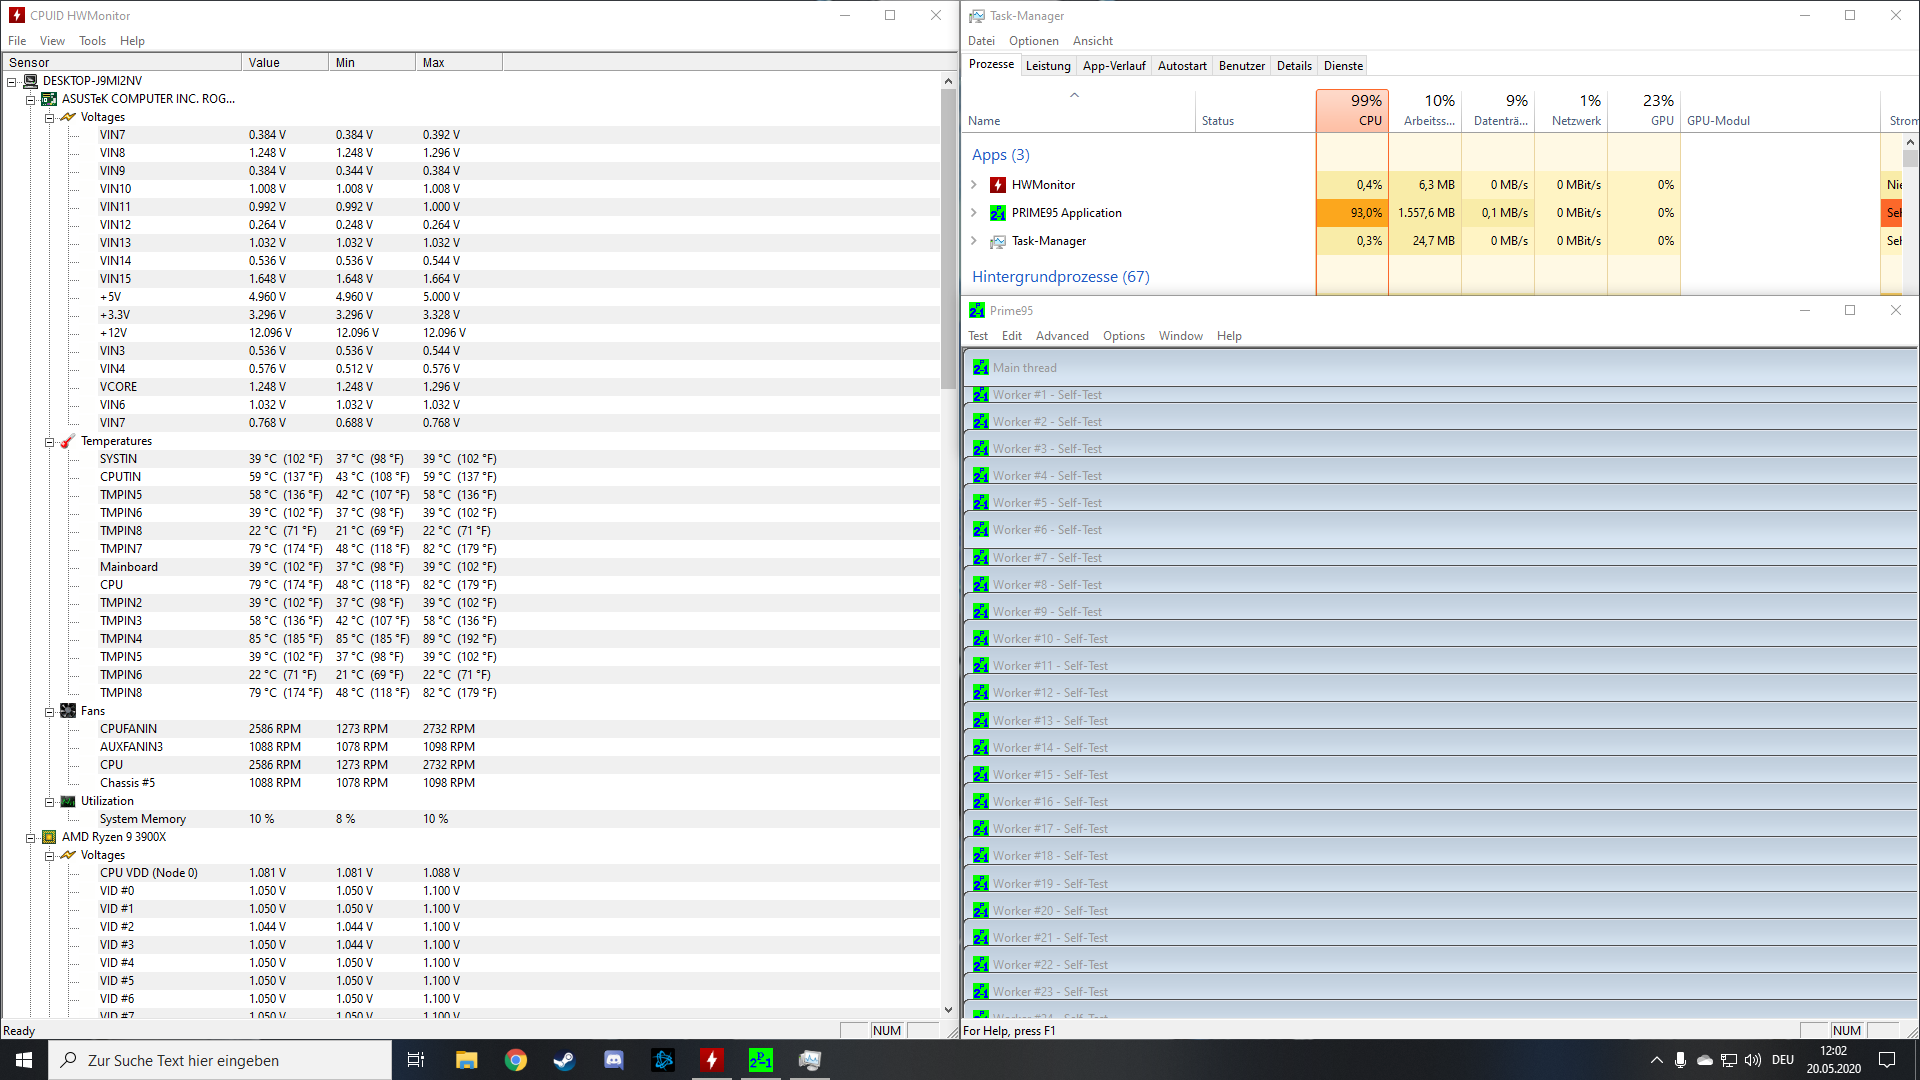Collapse the Utilization section
Viewport: 1920px width, 1080px height.
[49, 801]
